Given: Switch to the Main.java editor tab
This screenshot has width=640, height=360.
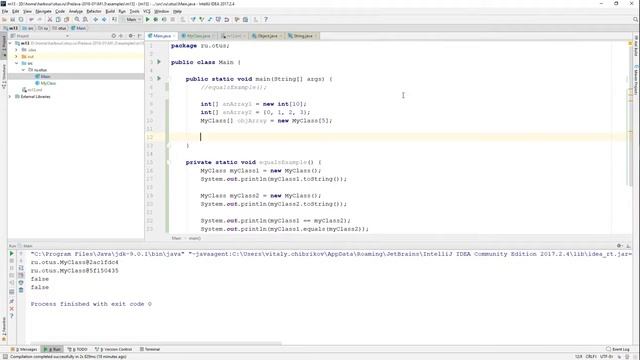Looking at the screenshot, I should pyautogui.click(x=162, y=36).
